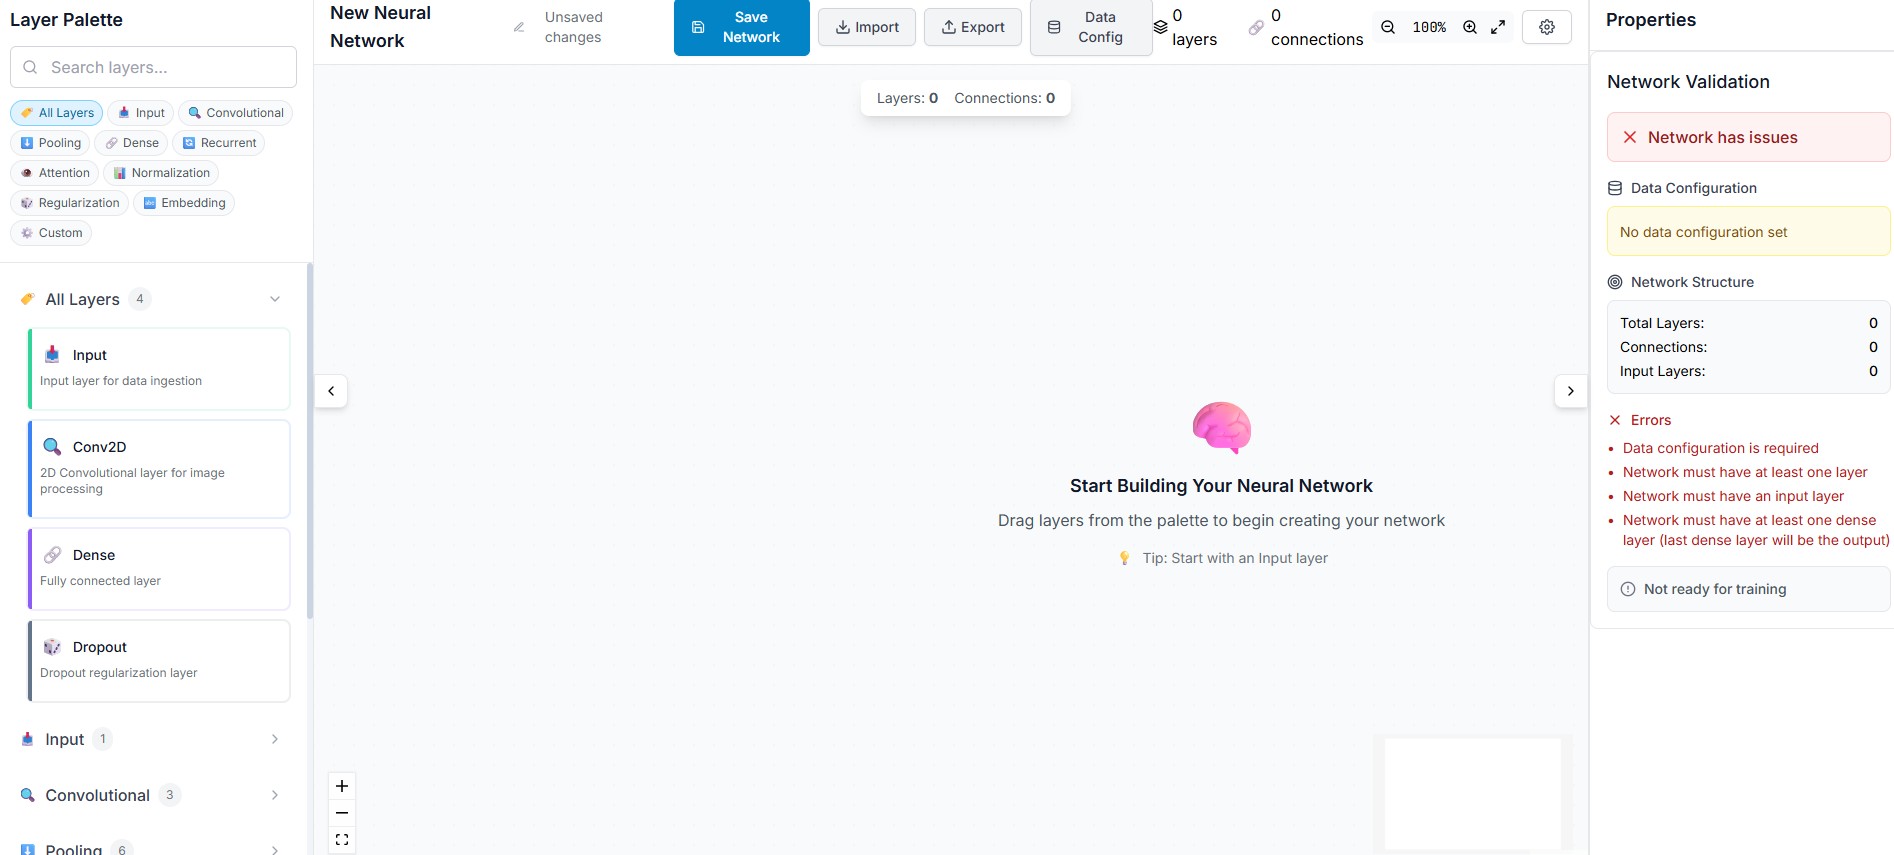Click the palette vertical scrollbar

click(x=310, y=440)
